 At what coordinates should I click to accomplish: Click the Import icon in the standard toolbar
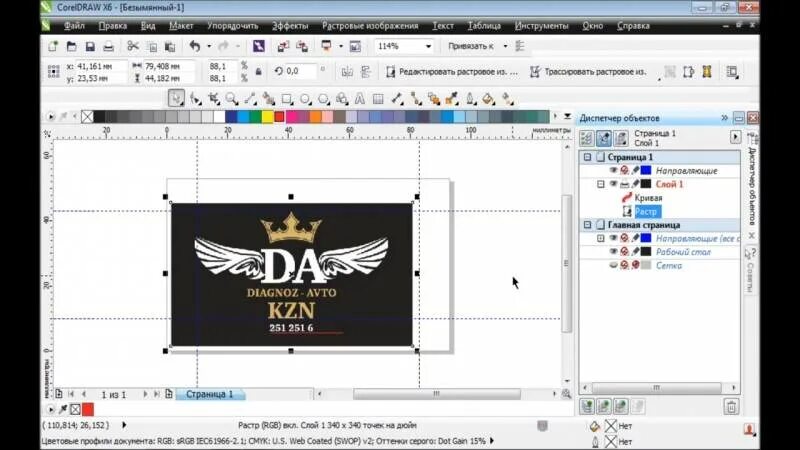click(x=283, y=46)
